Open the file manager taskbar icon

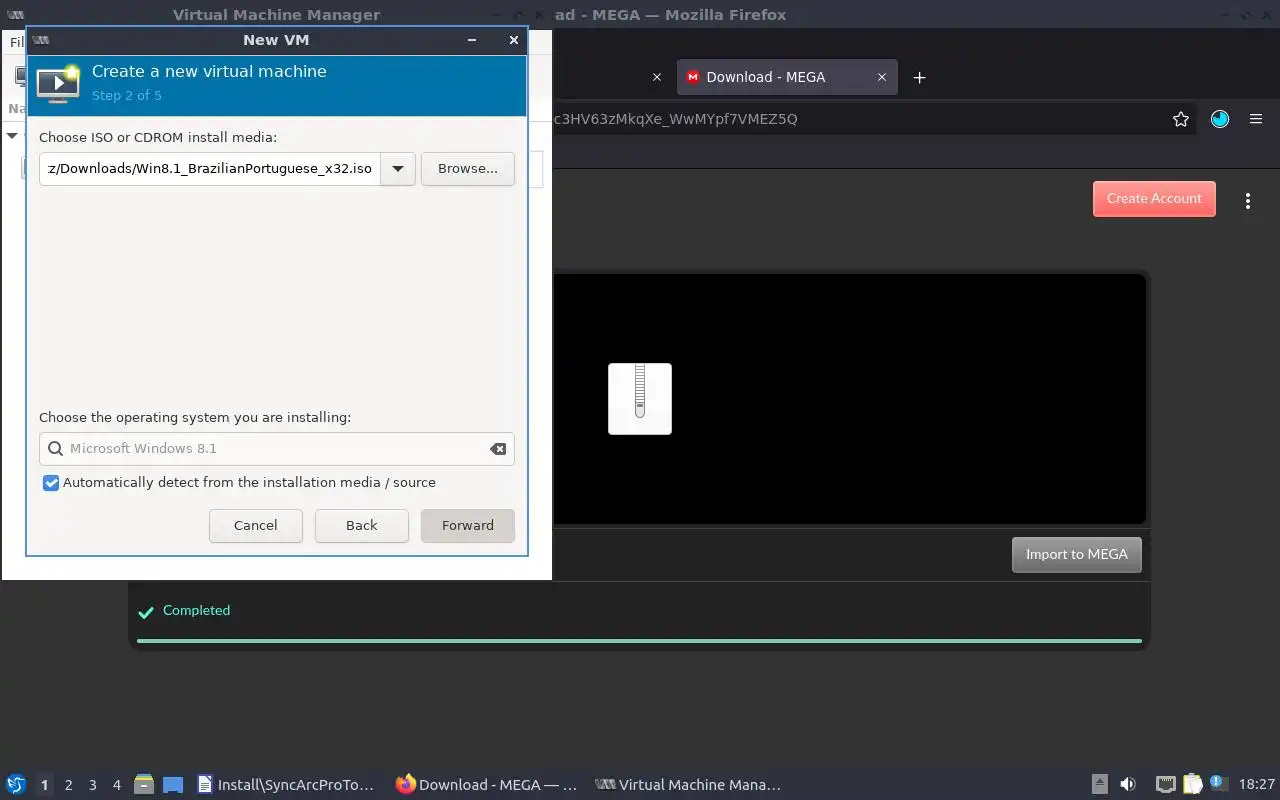click(144, 785)
